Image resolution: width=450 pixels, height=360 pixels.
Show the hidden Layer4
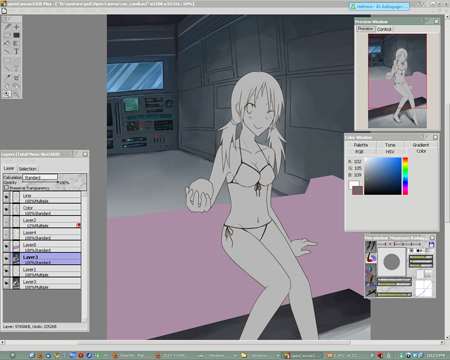tap(6, 234)
